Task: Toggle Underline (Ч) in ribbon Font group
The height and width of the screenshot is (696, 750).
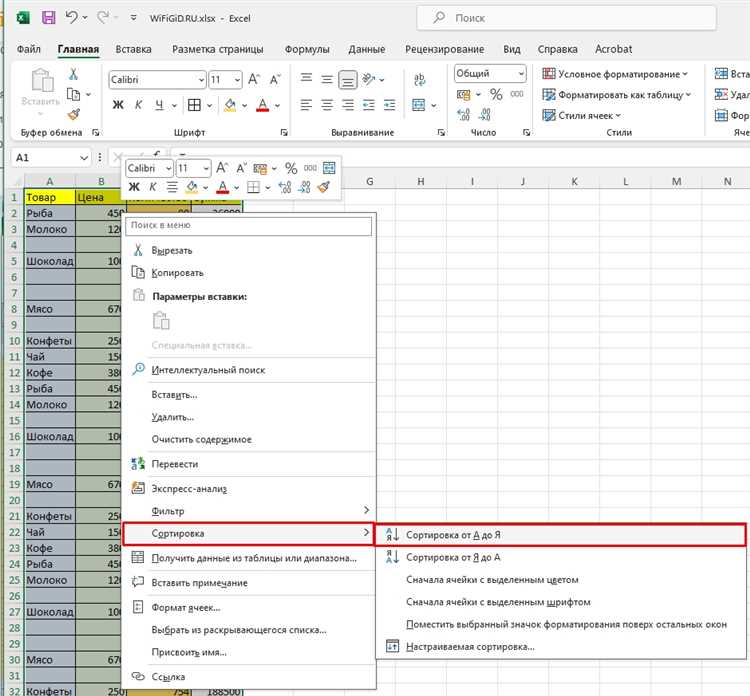Action: (159, 105)
